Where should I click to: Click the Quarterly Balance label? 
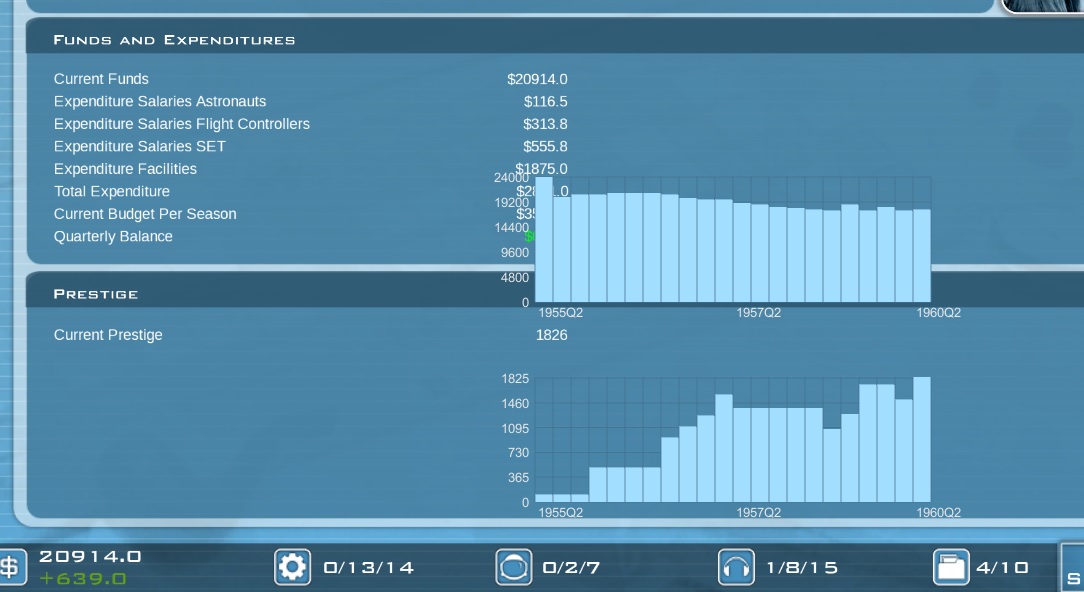pos(113,237)
